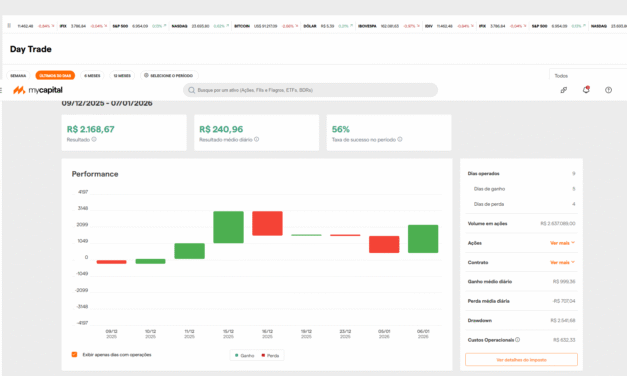Select the SEMANA period tab
Viewport: 627px width, 376px height.
coord(18,75)
